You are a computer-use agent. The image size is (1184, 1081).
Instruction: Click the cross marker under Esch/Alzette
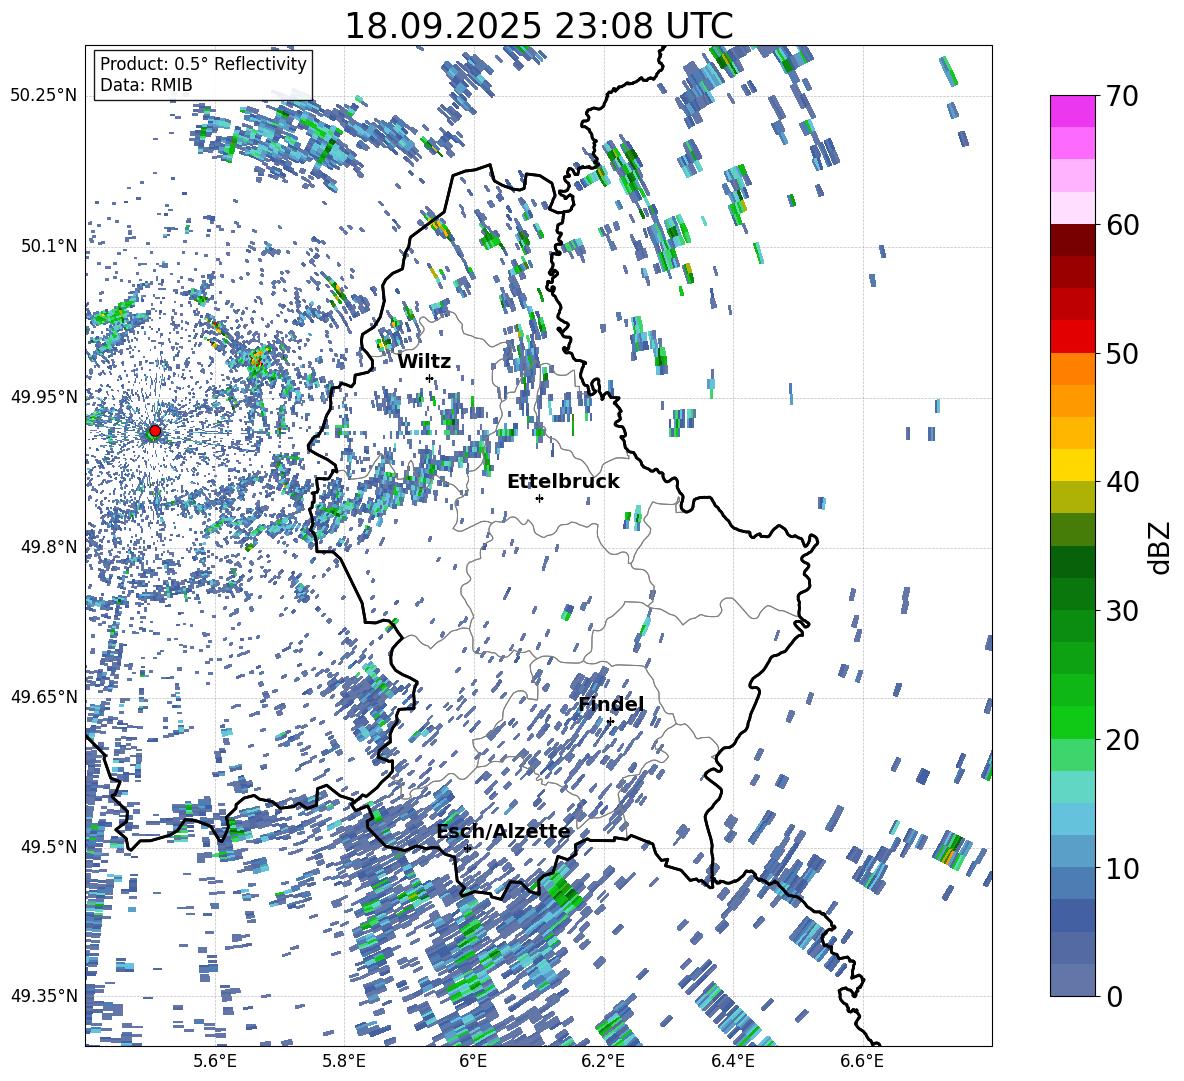click(x=467, y=848)
